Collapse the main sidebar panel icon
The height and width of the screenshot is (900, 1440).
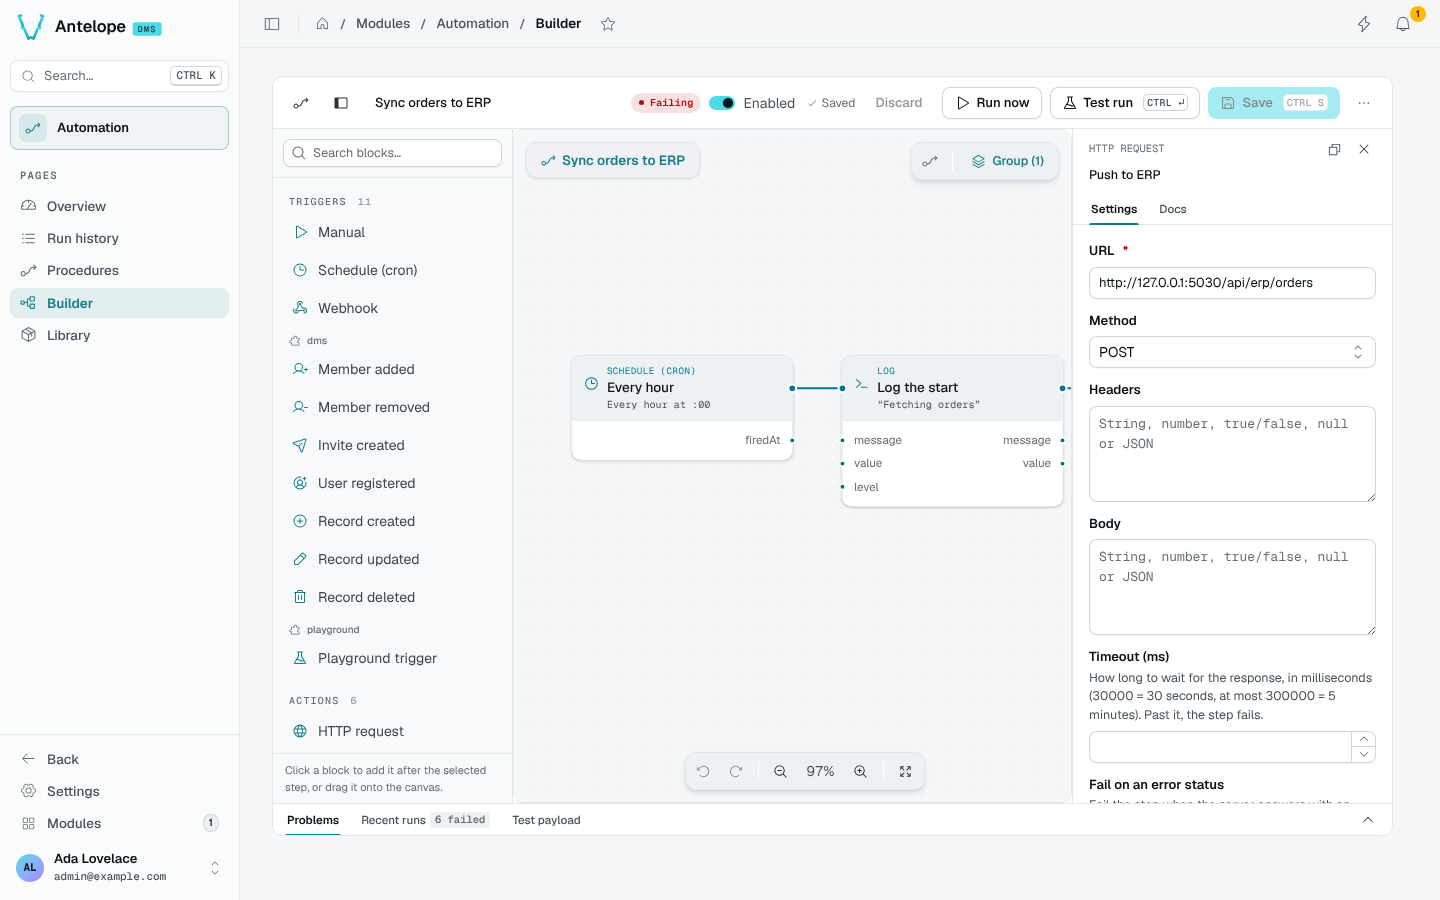coord(272,24)
